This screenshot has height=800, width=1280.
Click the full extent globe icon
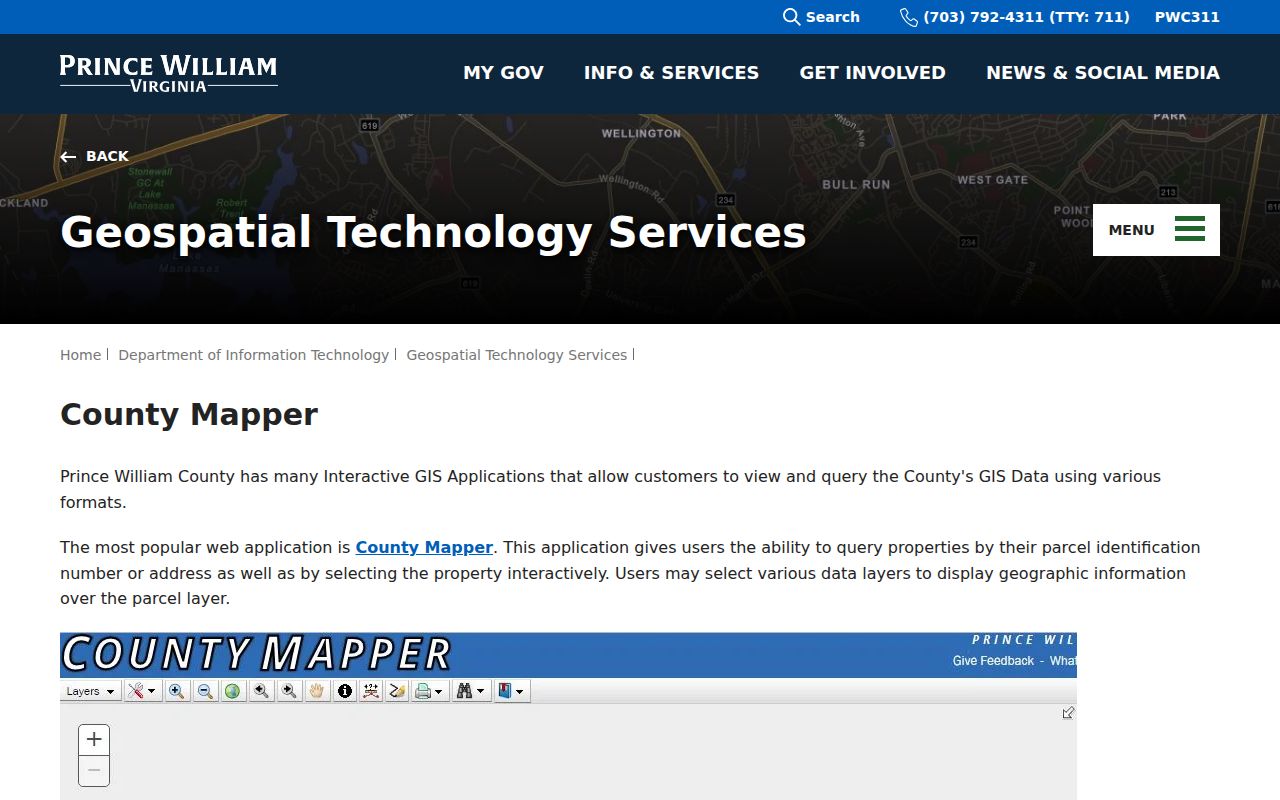232,691
